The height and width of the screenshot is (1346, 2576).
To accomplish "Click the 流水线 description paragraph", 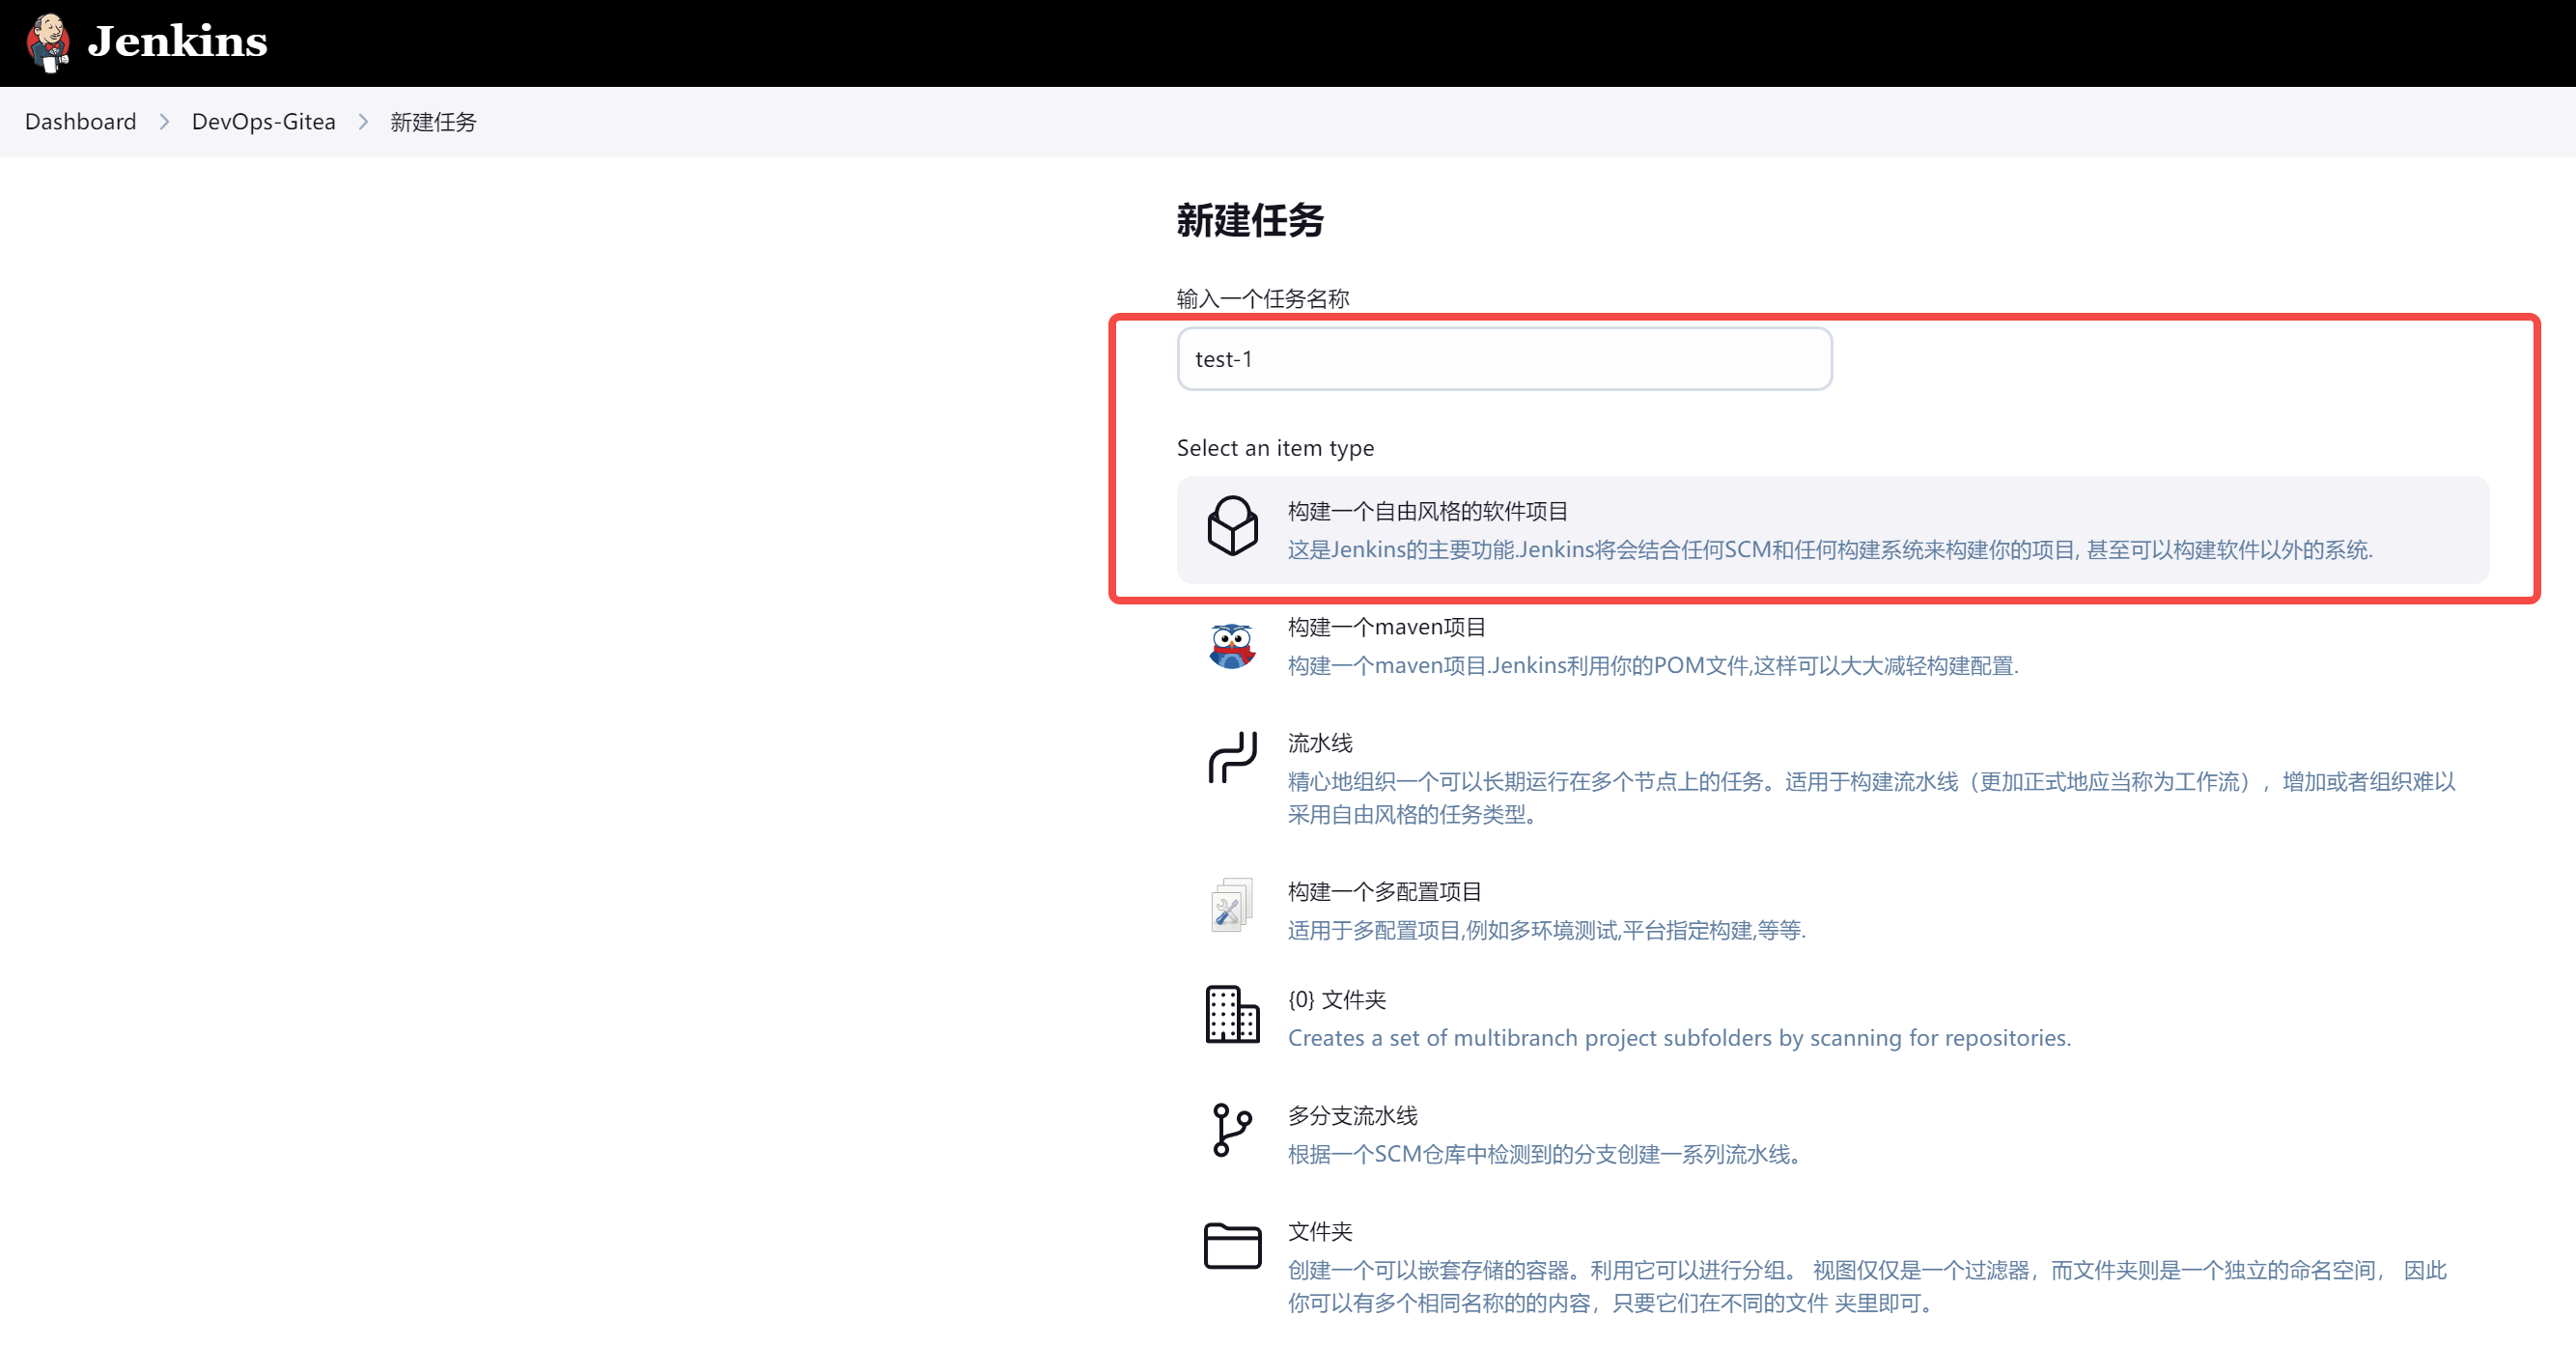I will (1871, 798).
